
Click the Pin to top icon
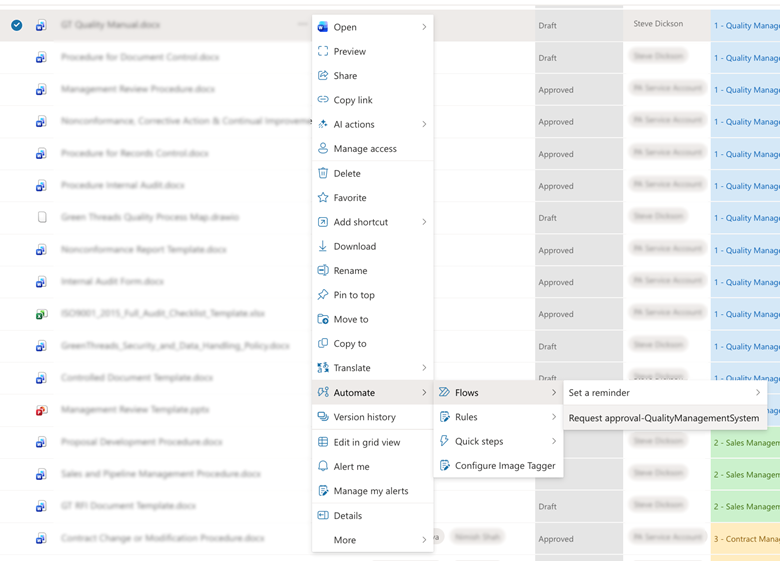pos(323,295)
